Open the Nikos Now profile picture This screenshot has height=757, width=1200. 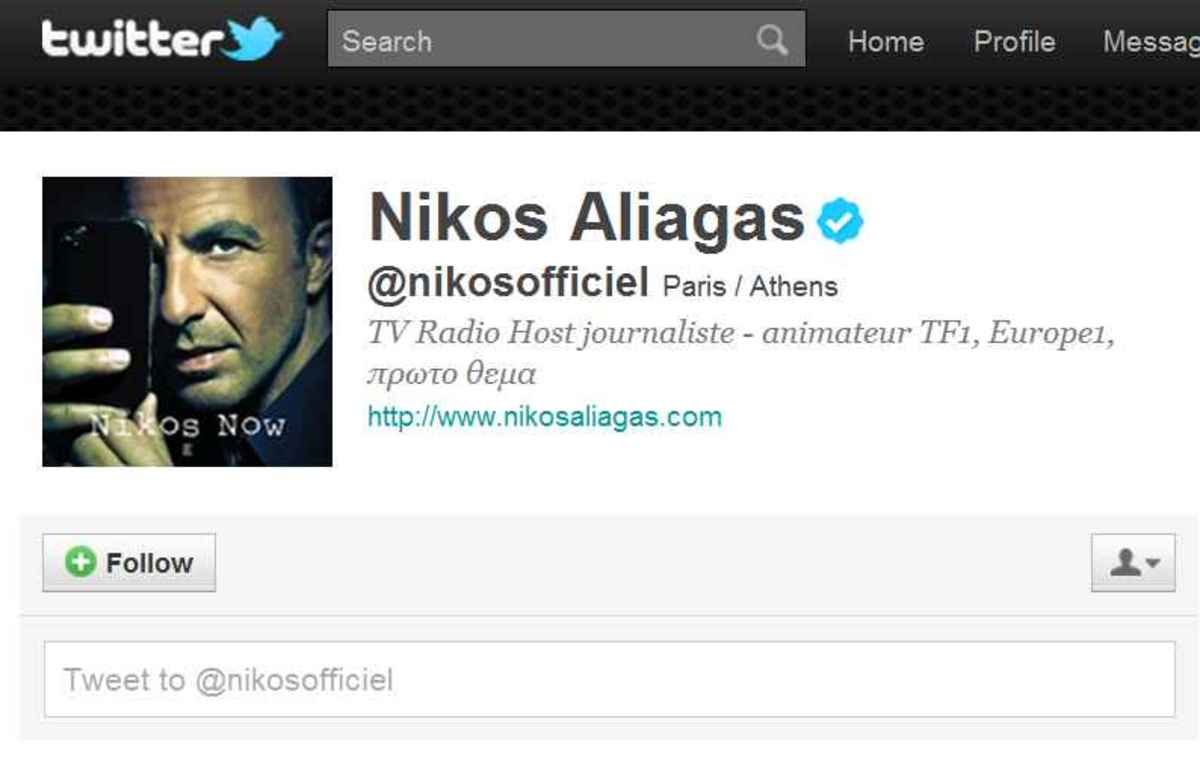[187, 321]
